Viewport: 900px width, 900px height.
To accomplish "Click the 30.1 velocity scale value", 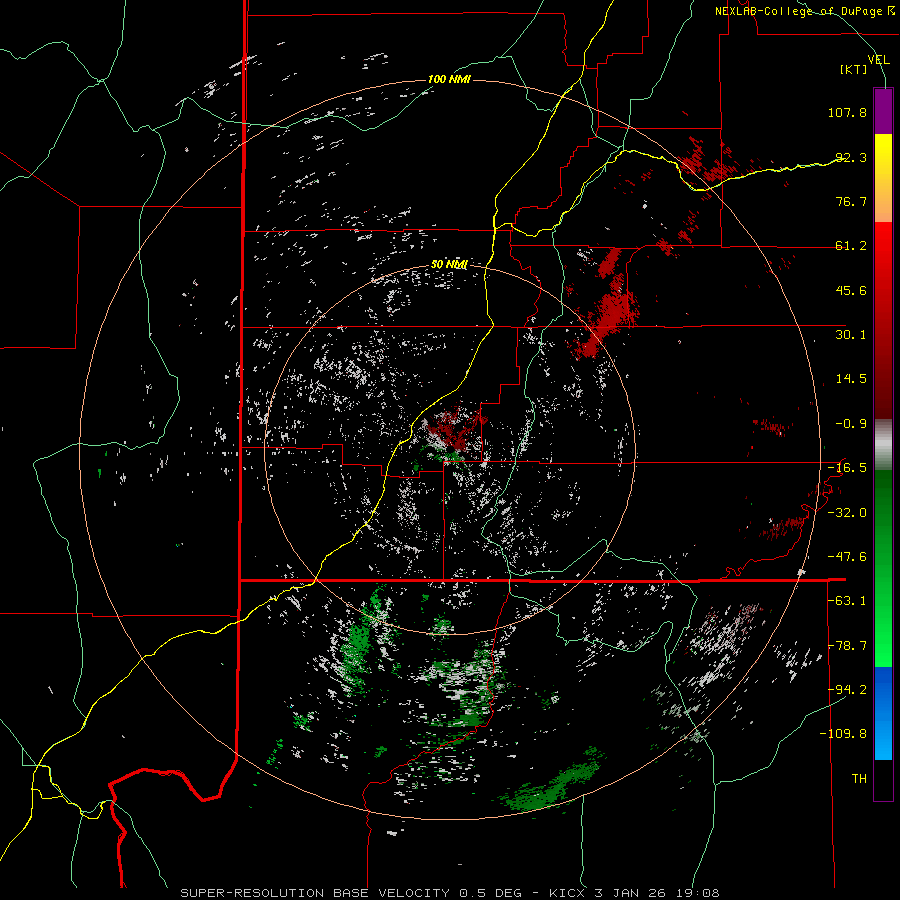I will pyautogui.click(x=851, y=335).
